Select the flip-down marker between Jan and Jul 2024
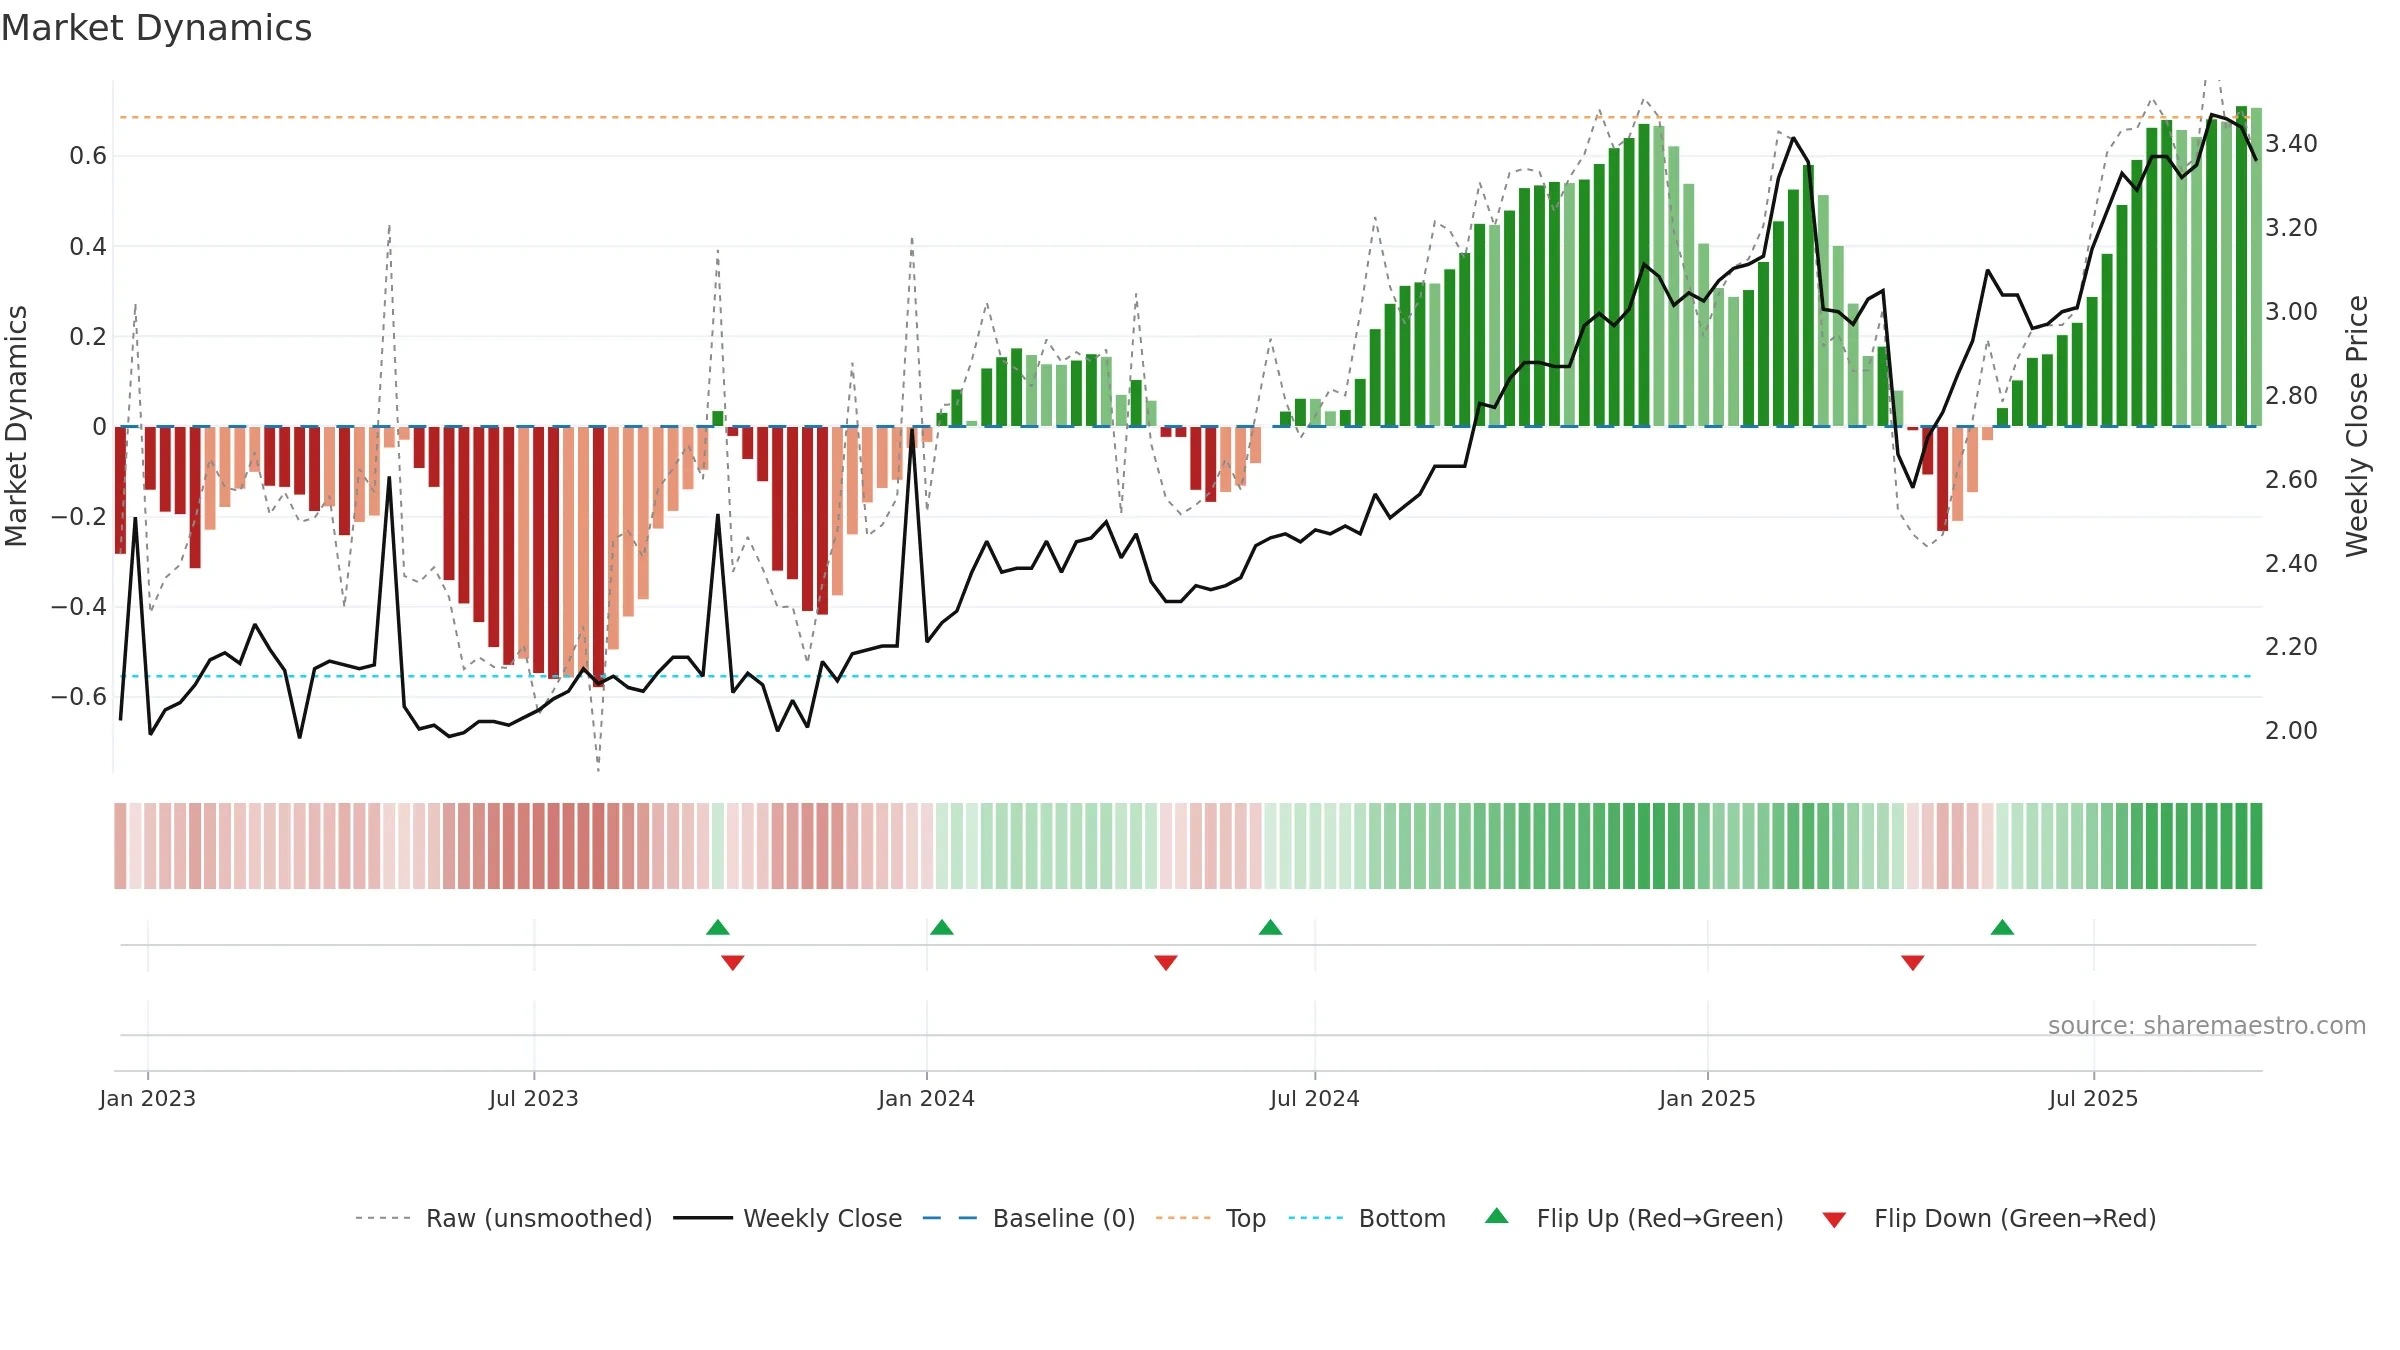The image size is (2400, 1350). coord(1166,962)
